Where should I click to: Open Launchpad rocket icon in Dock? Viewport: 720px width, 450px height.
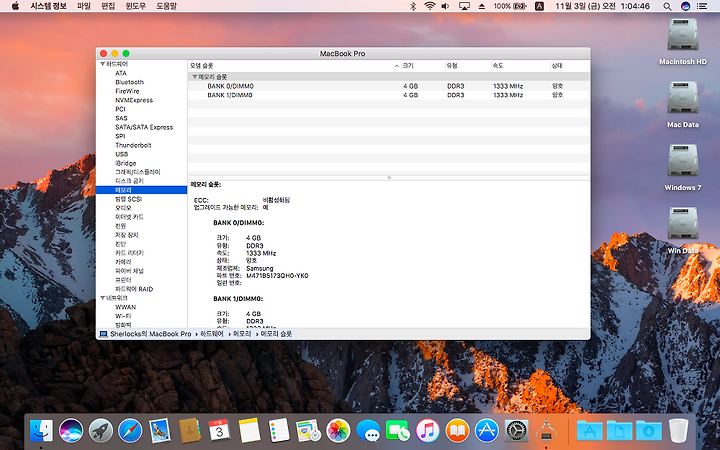101,431
